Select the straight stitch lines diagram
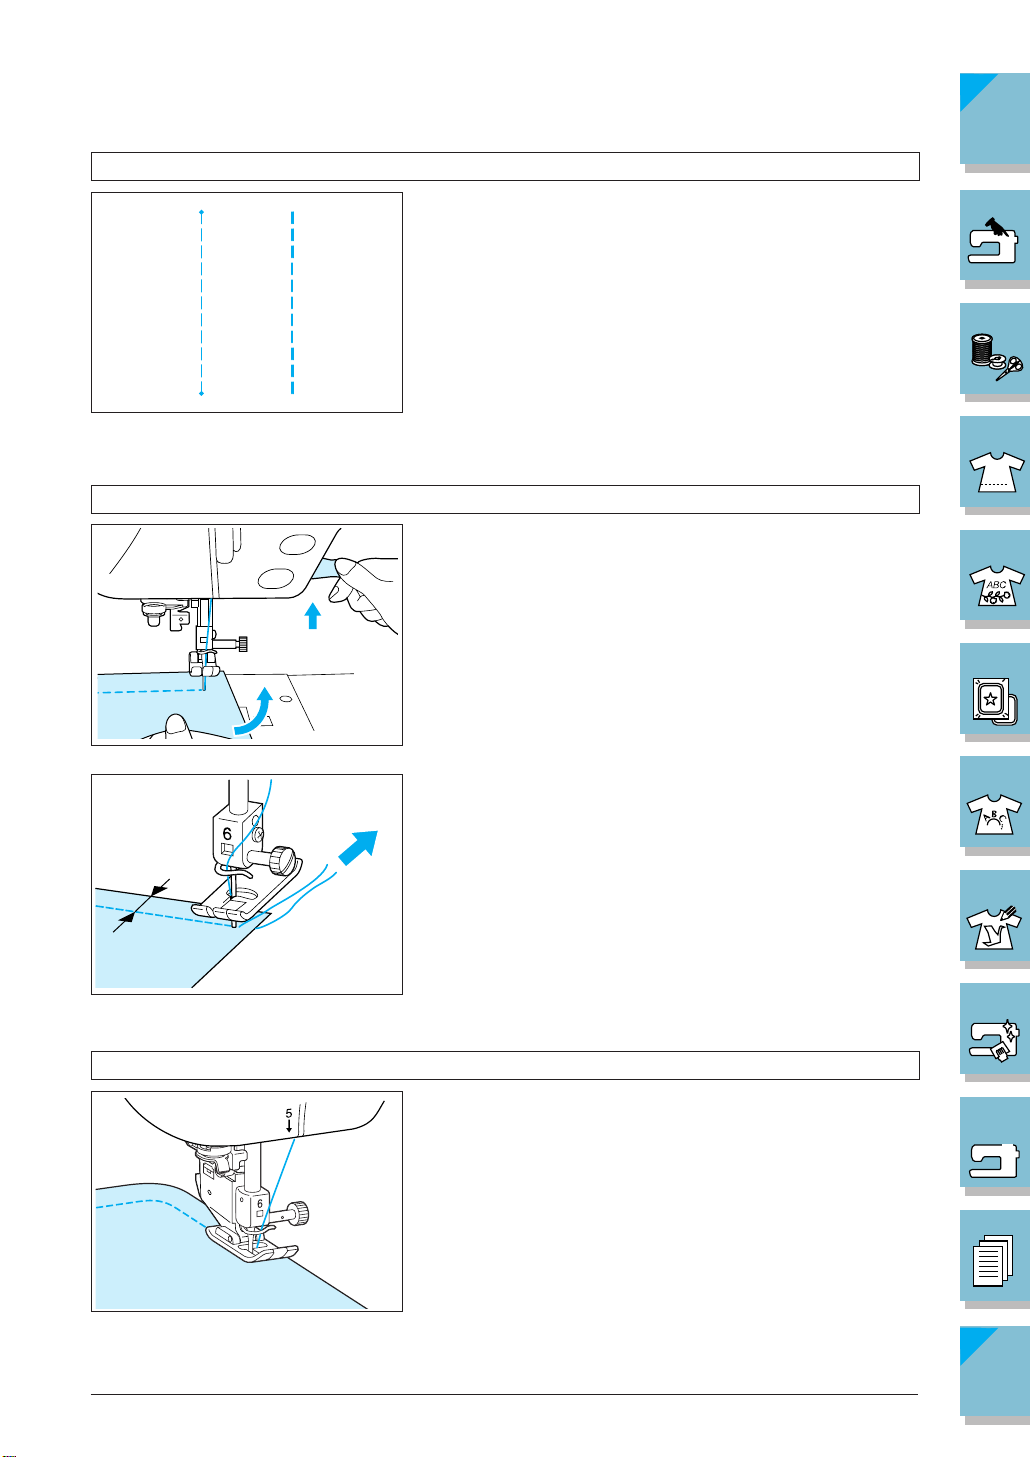The height and width of the screenshot is (1457, 1031). pyautogui.click(x=247, y=302)
